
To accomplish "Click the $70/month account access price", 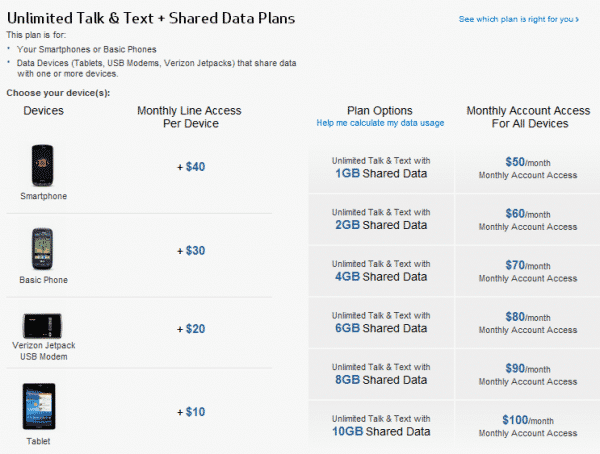I will coord(528,265).
